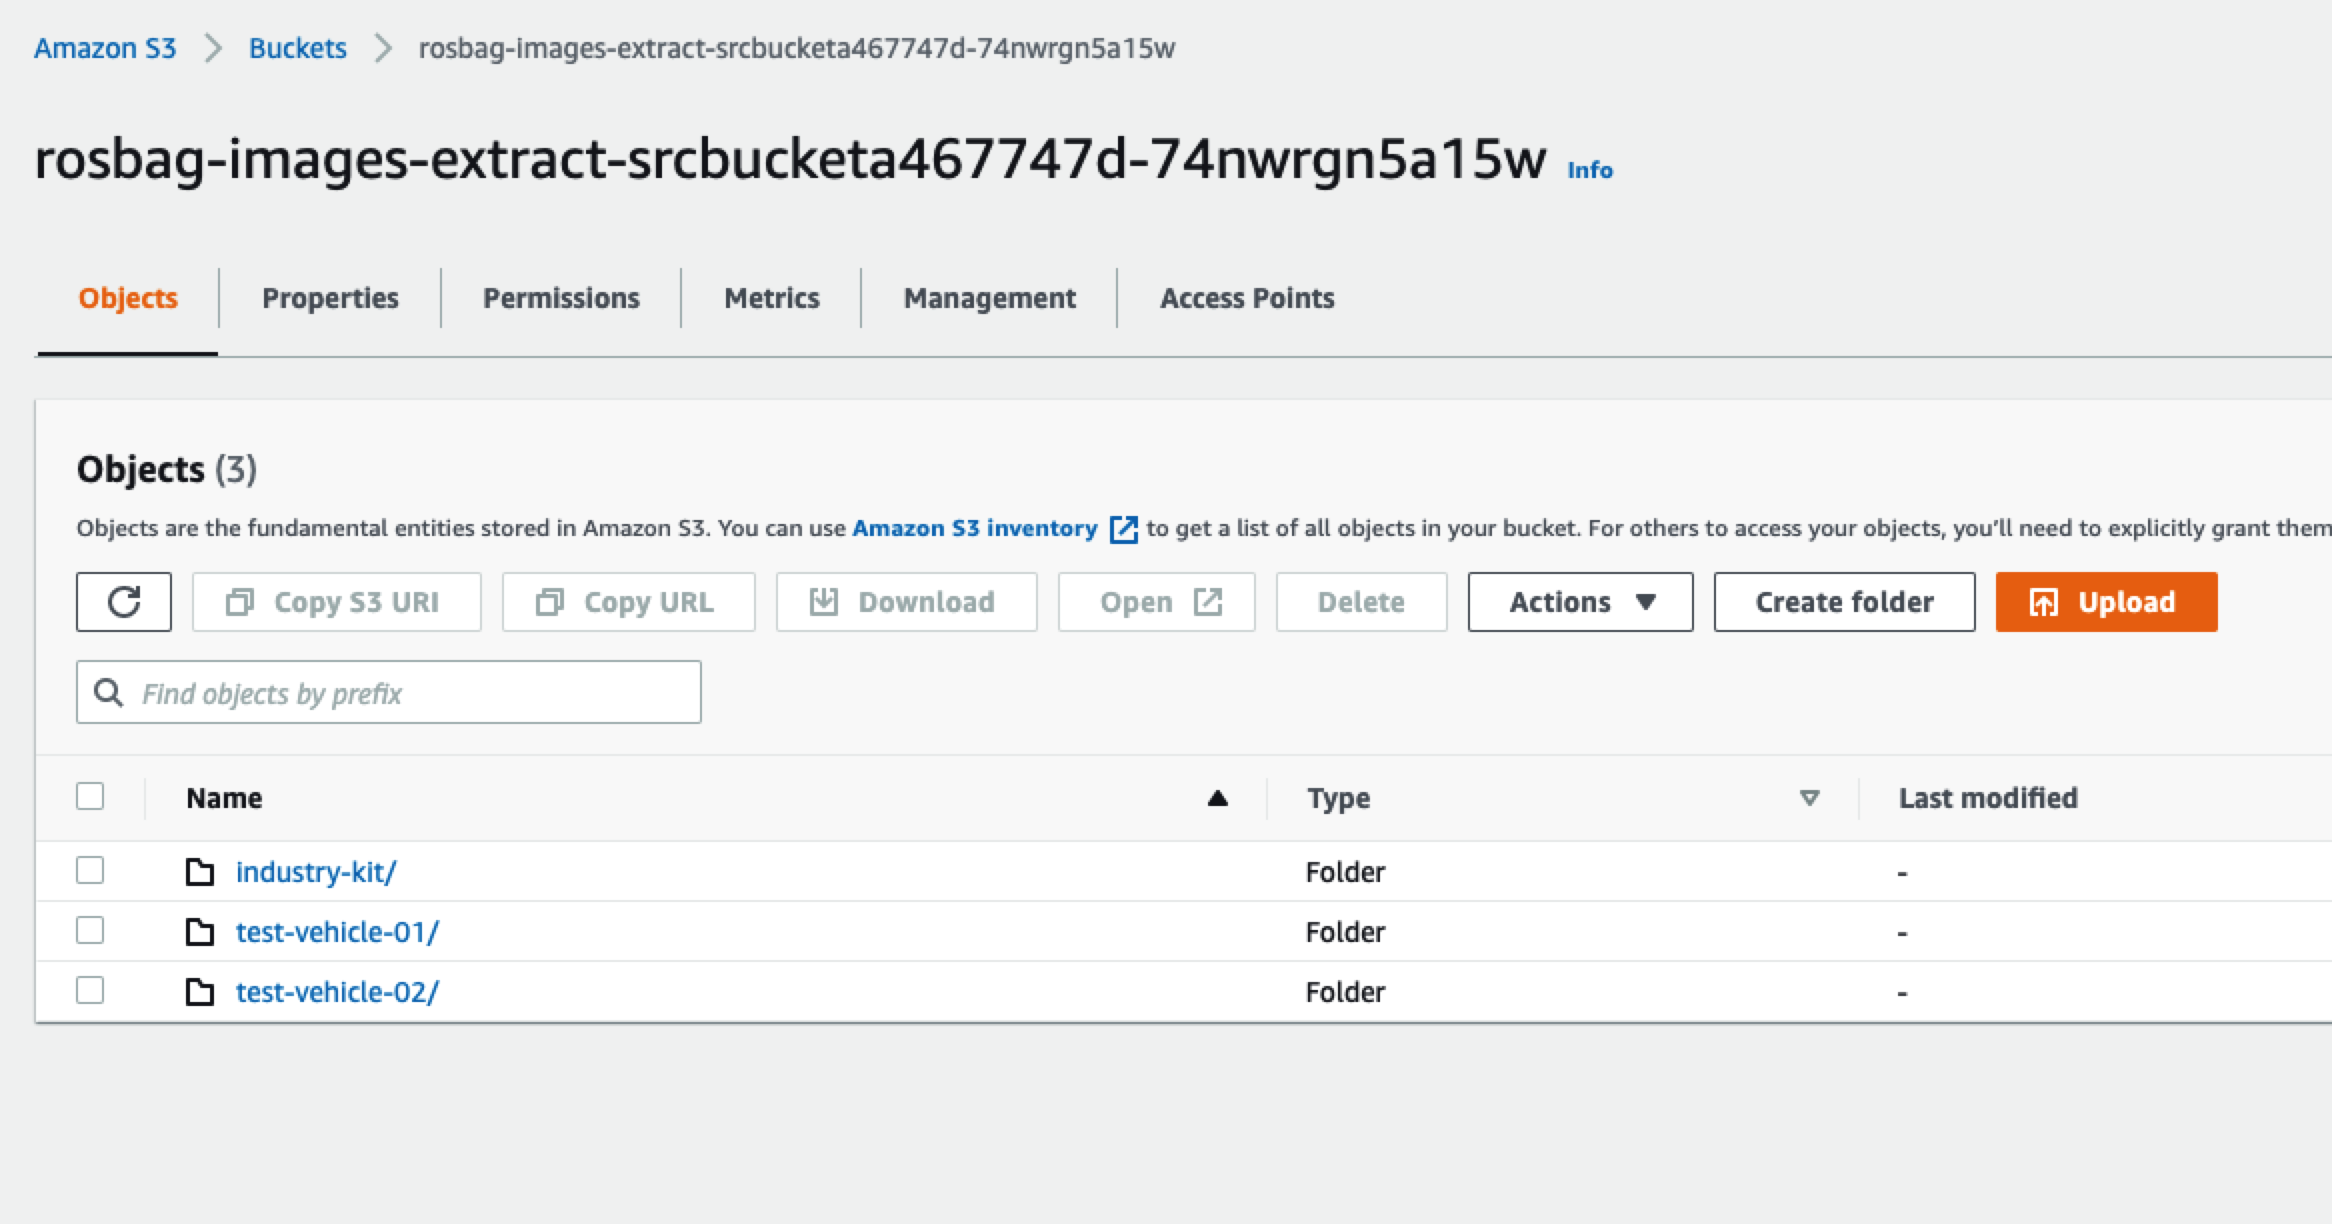Screen dimensions: 2332x1224
Task: Open the Access Points tab
Action: 1247,298
